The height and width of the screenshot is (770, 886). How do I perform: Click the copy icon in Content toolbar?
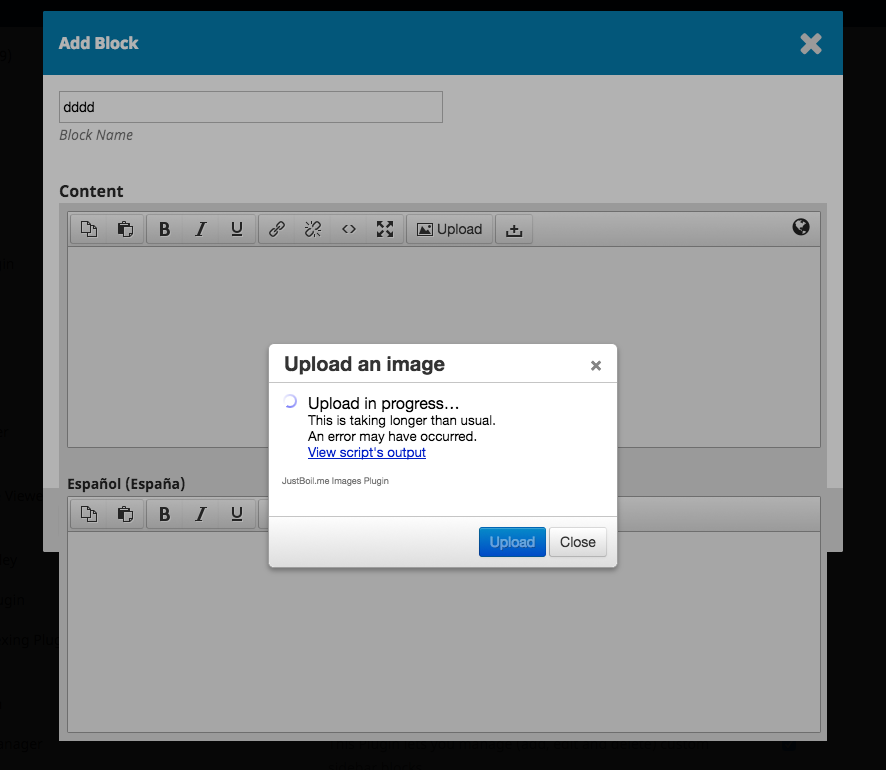89,229
